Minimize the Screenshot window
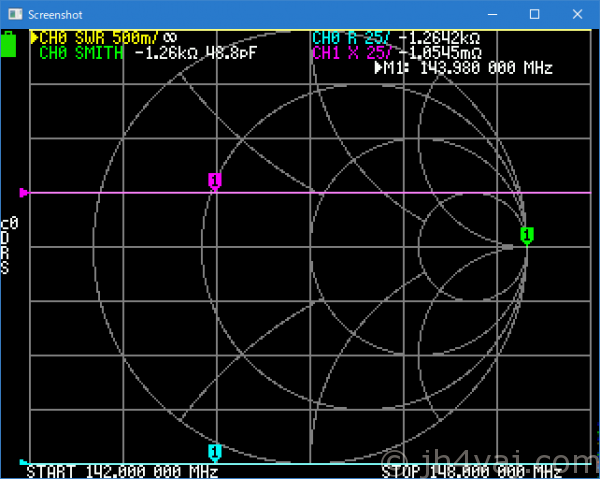 click(x=492, y=15)
